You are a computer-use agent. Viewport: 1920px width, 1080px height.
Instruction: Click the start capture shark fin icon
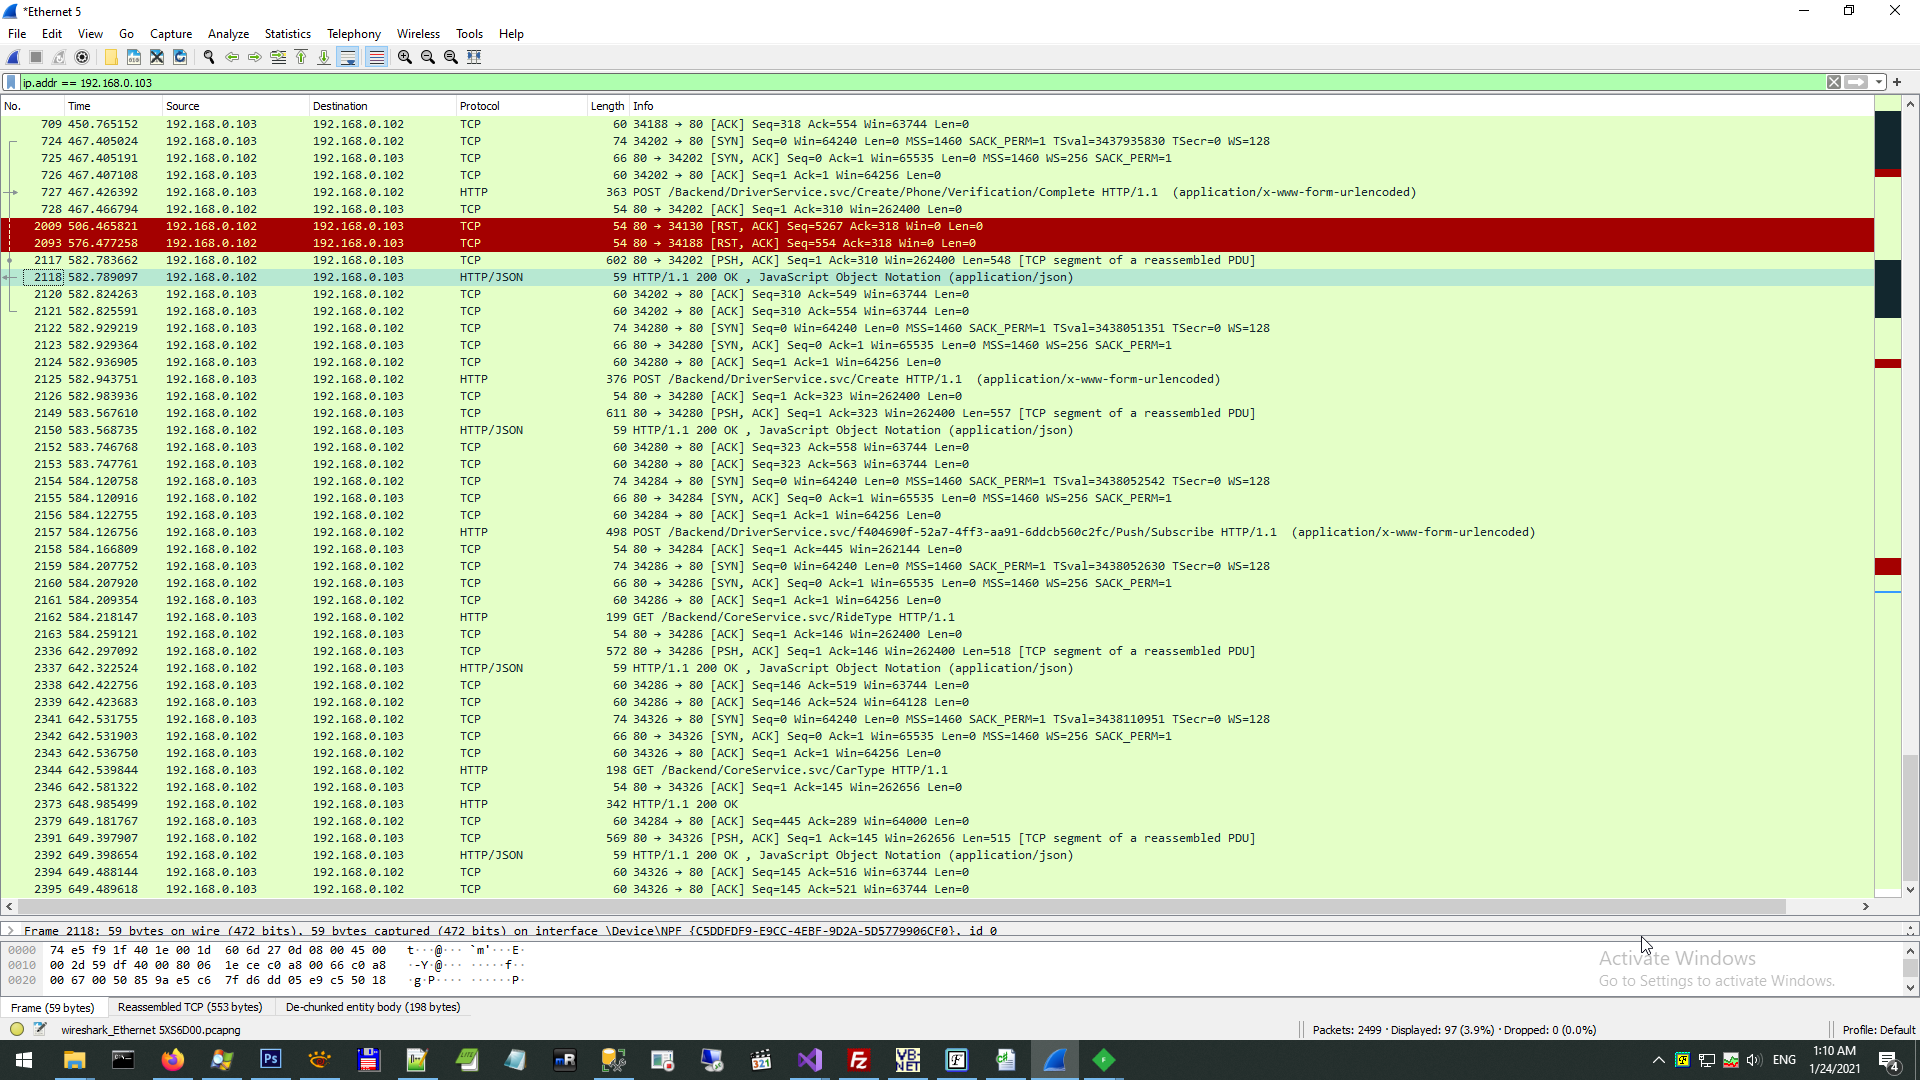tap(13, 57)
